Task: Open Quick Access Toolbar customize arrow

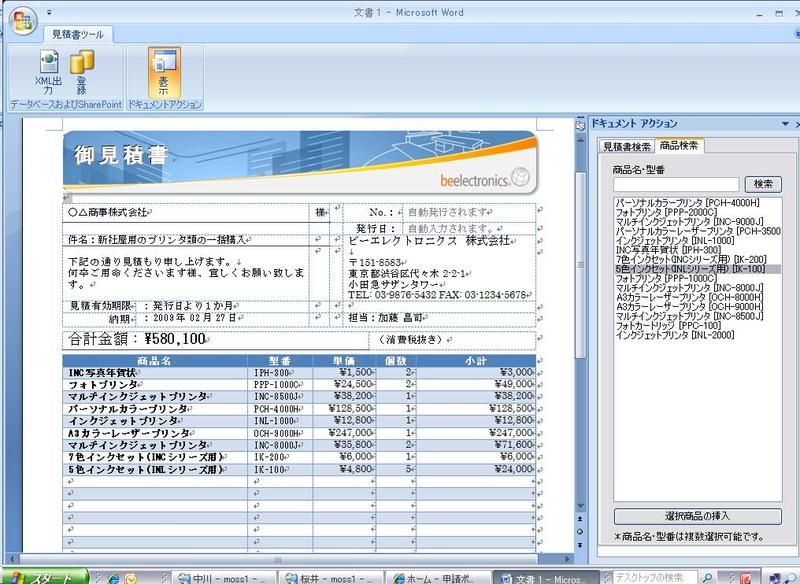Action: pos(49,12)
